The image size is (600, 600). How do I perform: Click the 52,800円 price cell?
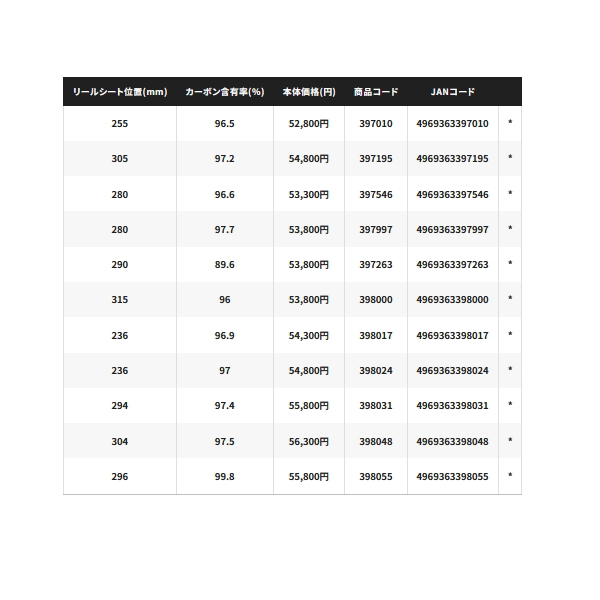tap(309, 124)
